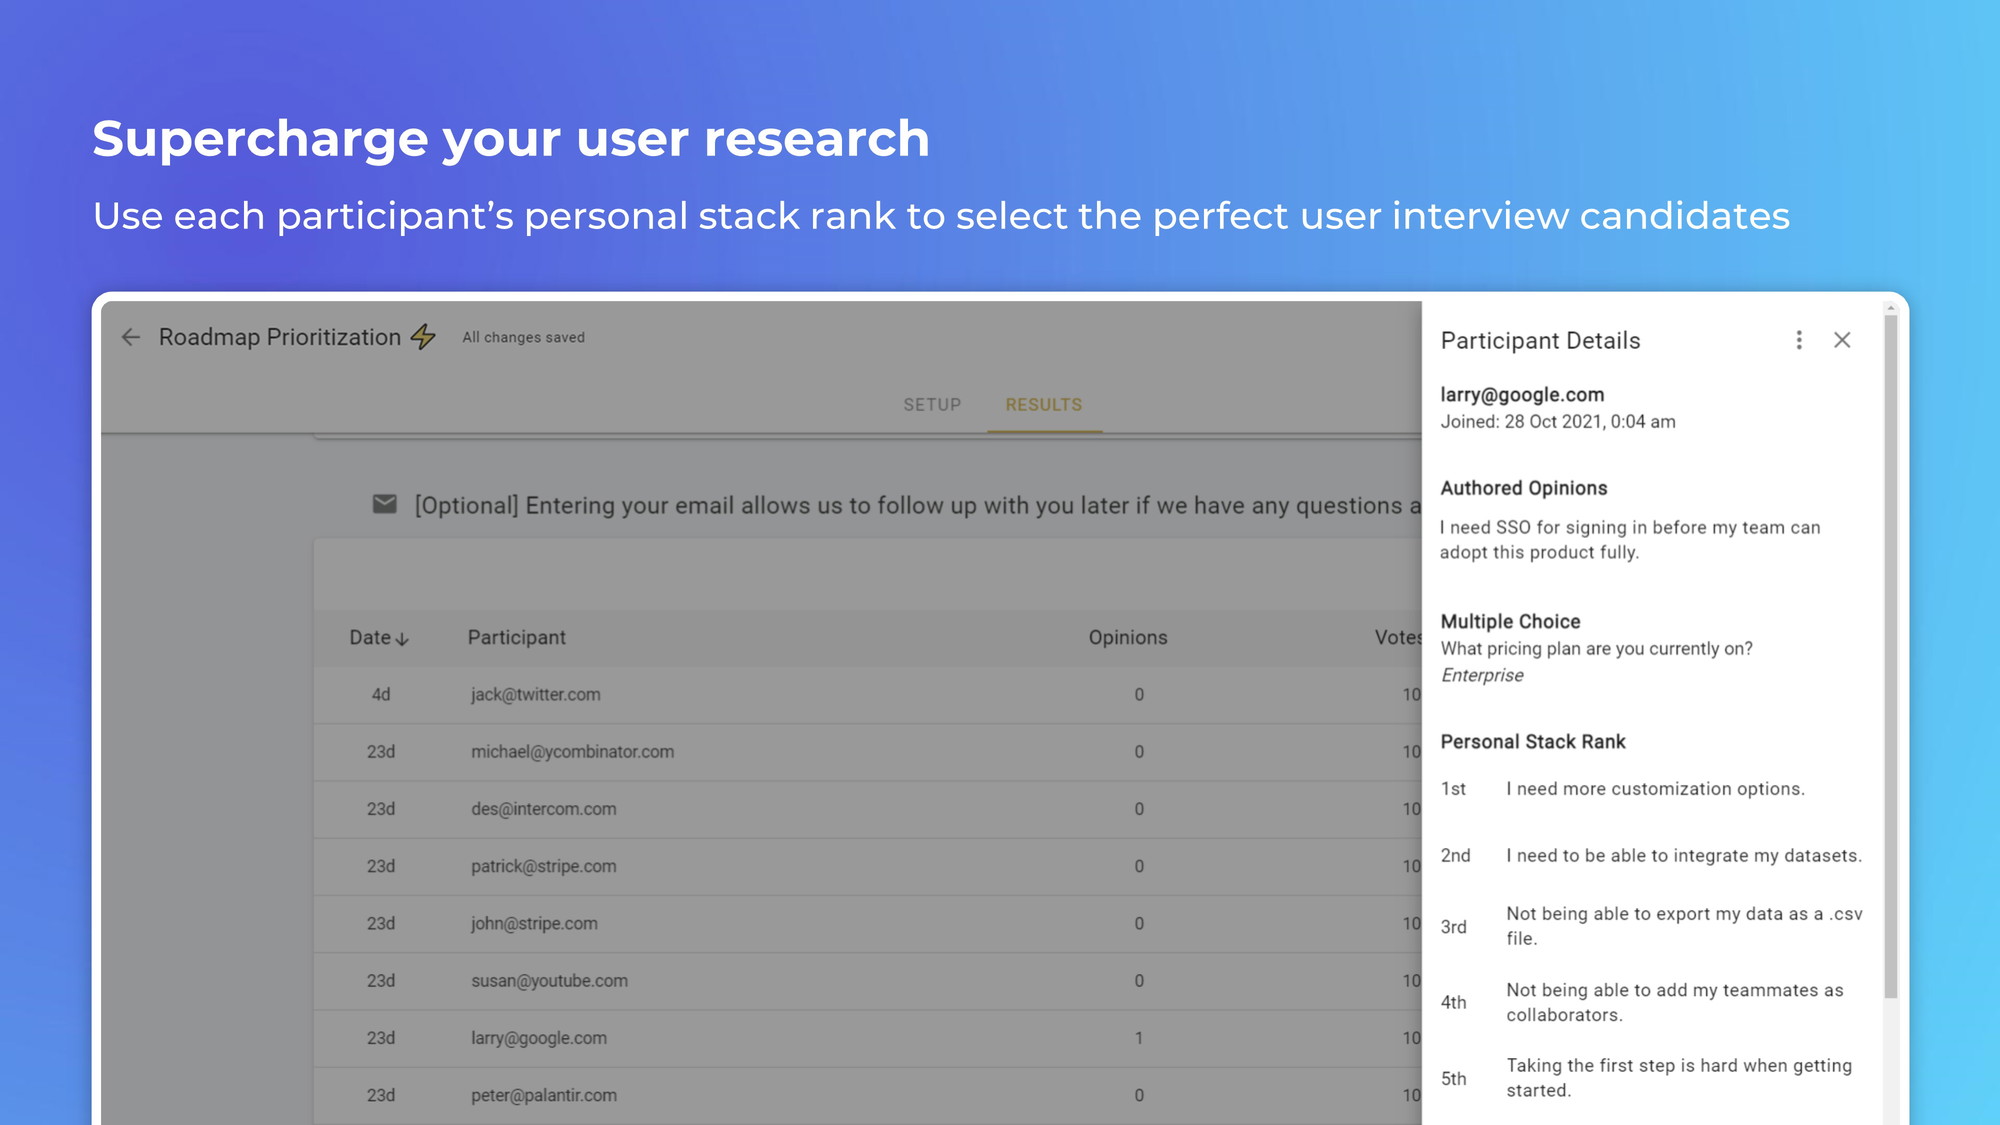
Task: Select the des@intercom.com participant
Action: click(544, 809)
